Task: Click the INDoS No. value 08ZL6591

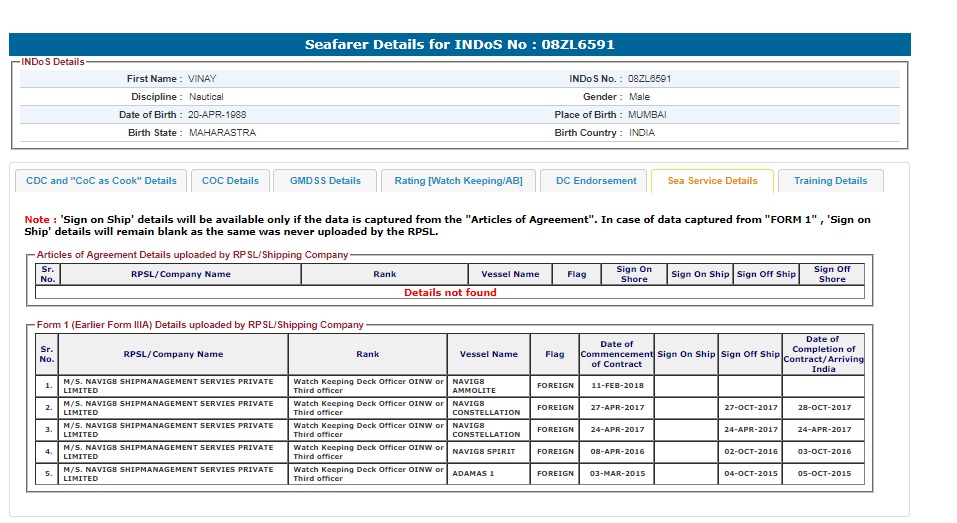Action: coord(650,79)
